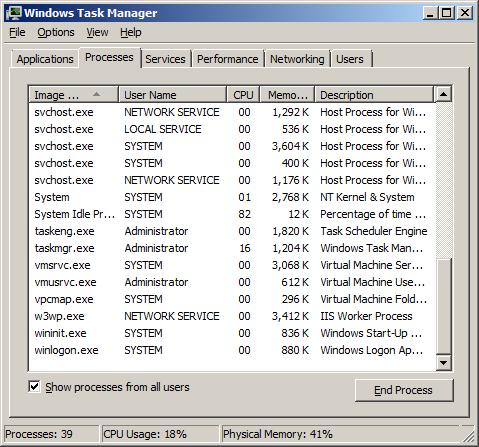Open the Help menu
This screenshot has width=479, height=447.
pos(131,32)
